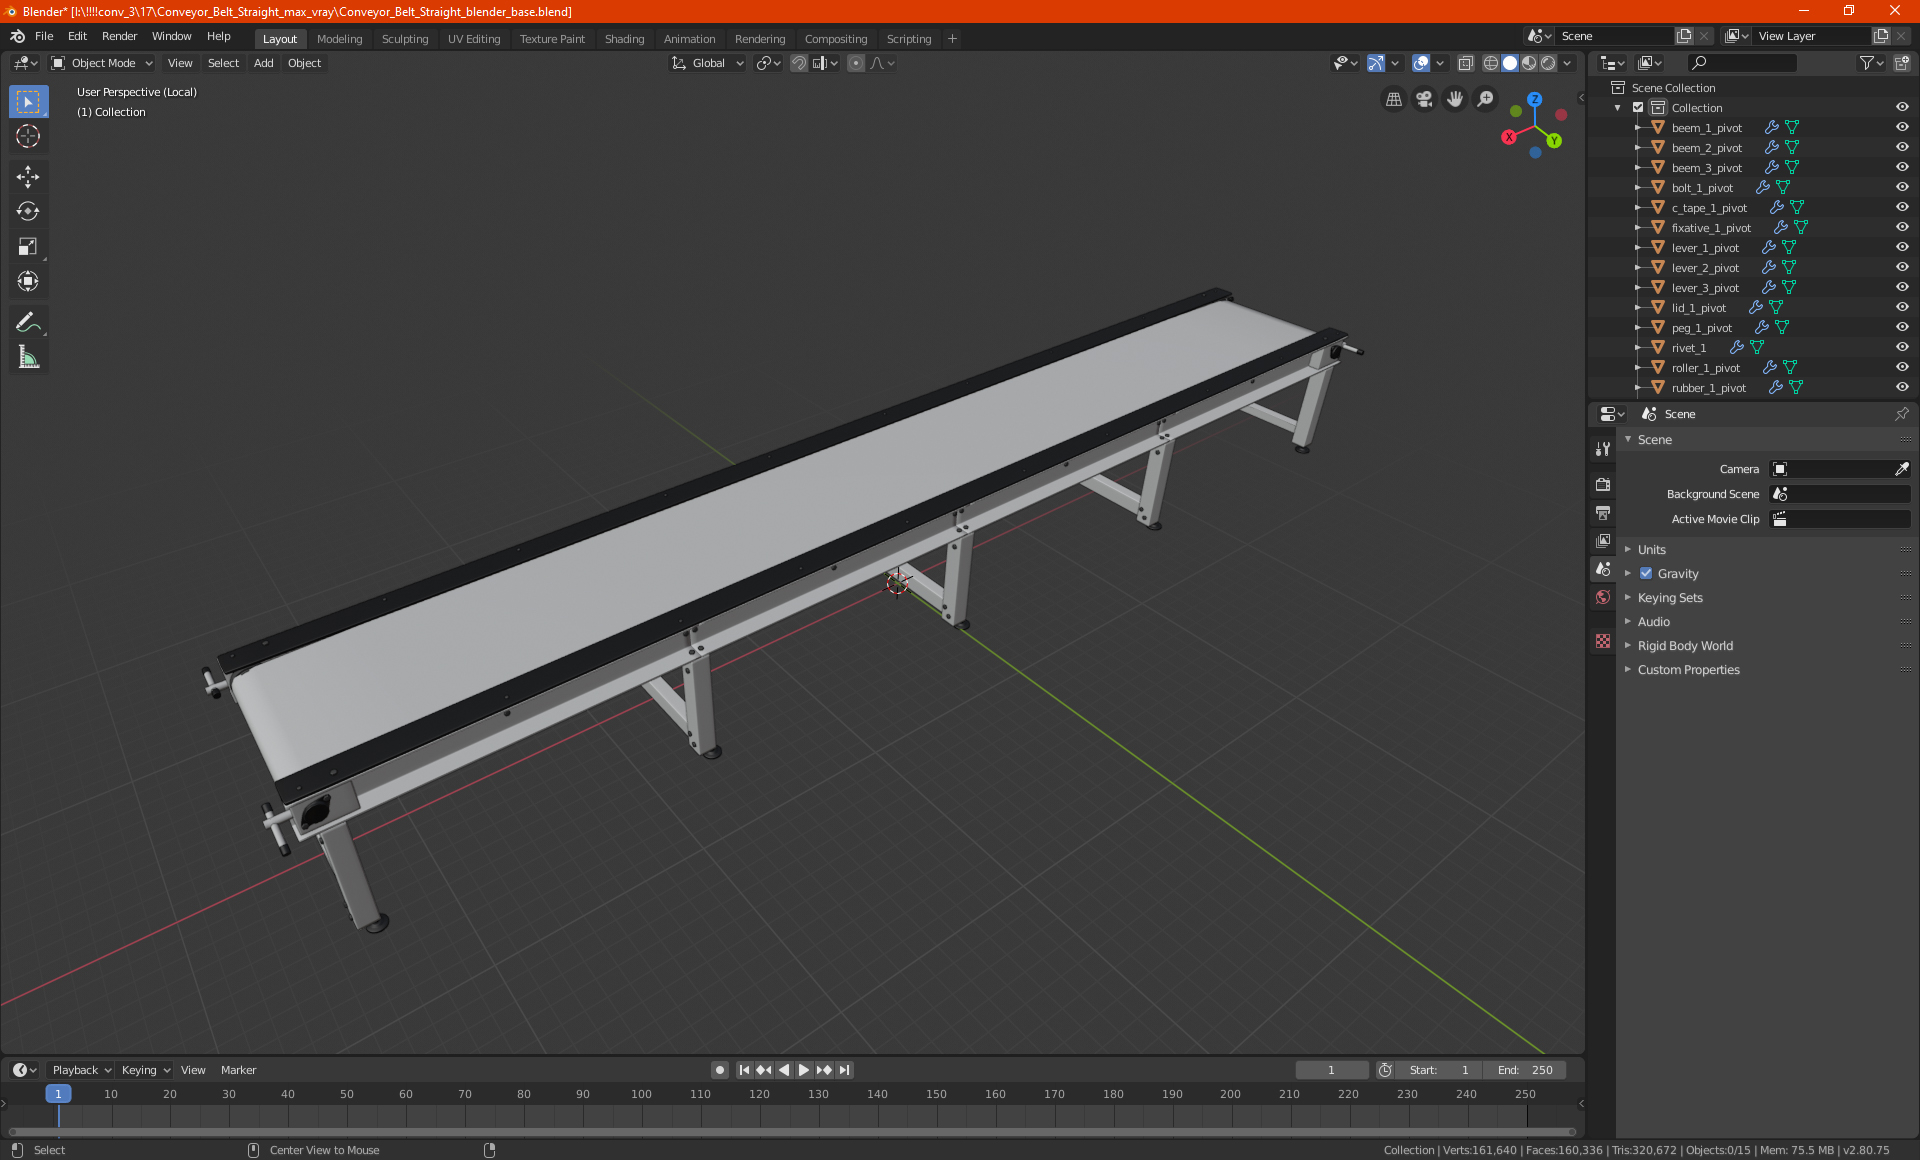1920x1160 pixels.
Task: Open the File menu
Action: point(44,36)
